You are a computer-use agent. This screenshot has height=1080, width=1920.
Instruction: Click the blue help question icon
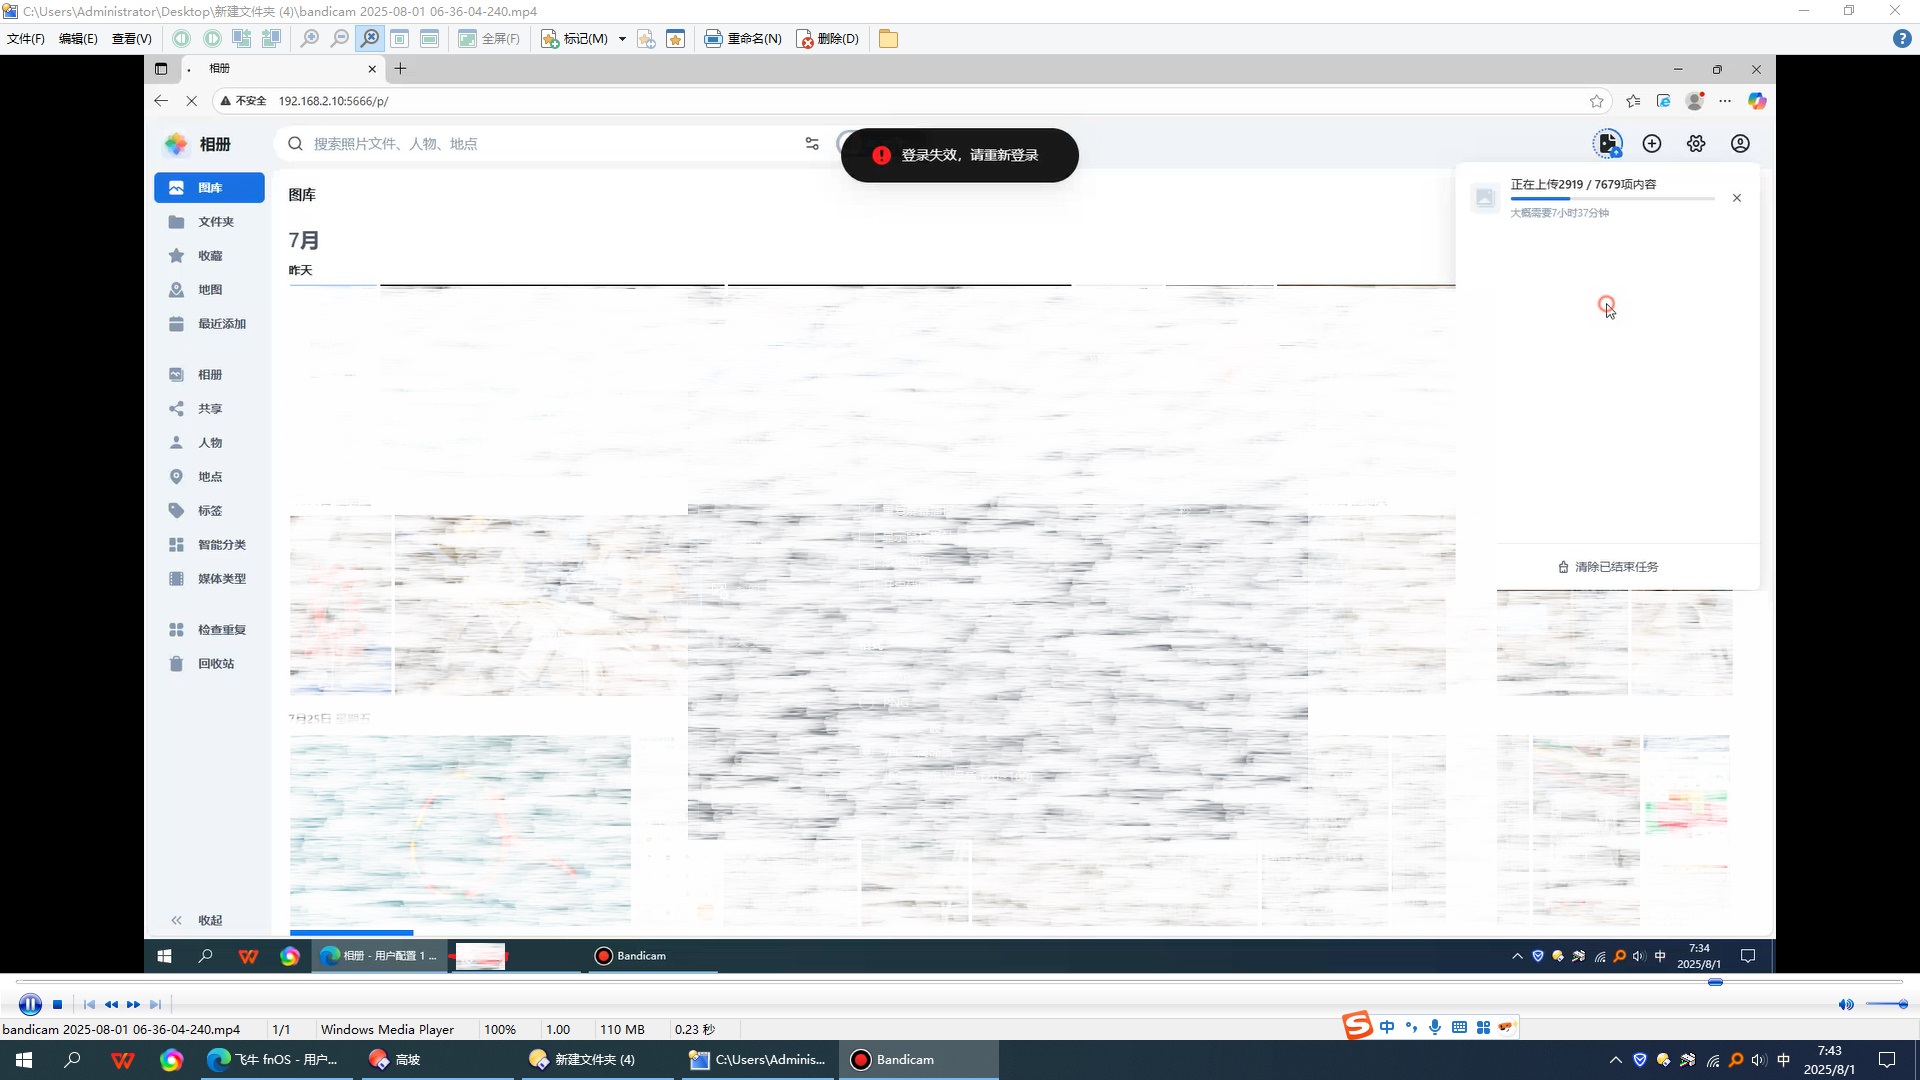pos(1902,38)
